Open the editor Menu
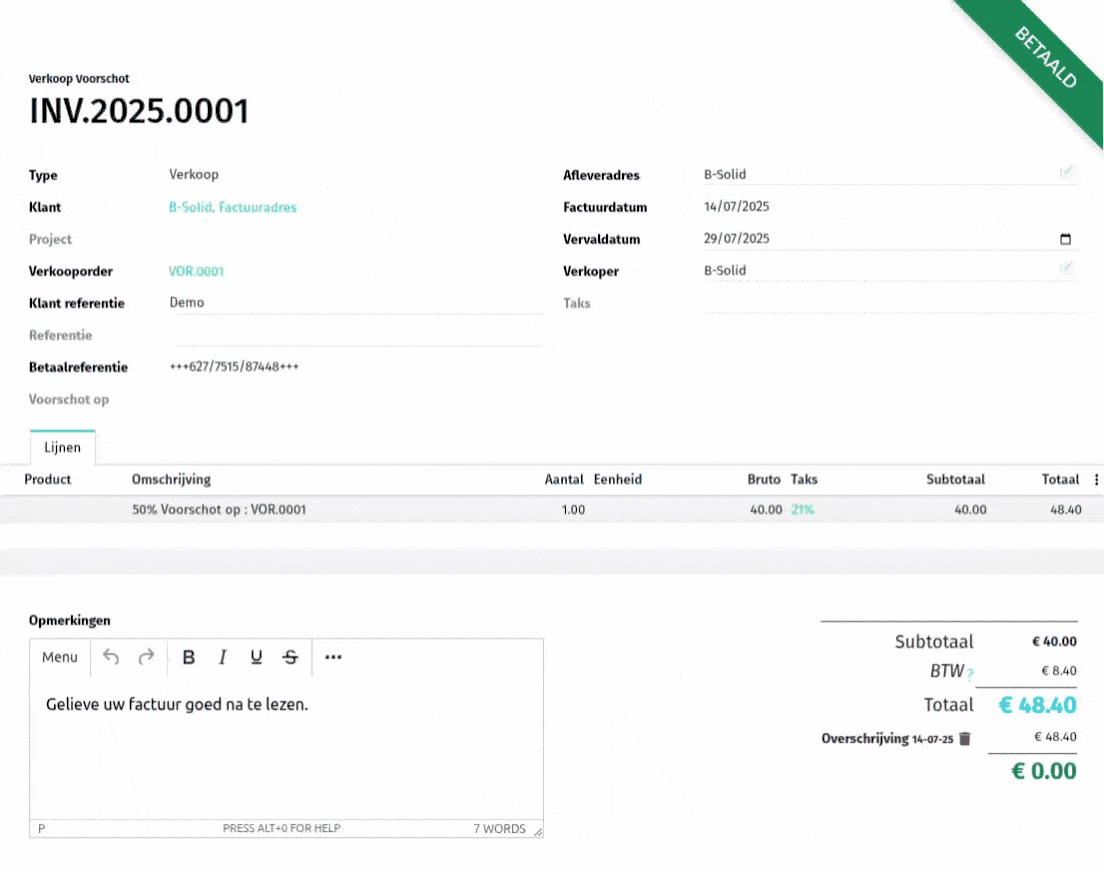Viewport: 1104px width, 872px height. 60,657
